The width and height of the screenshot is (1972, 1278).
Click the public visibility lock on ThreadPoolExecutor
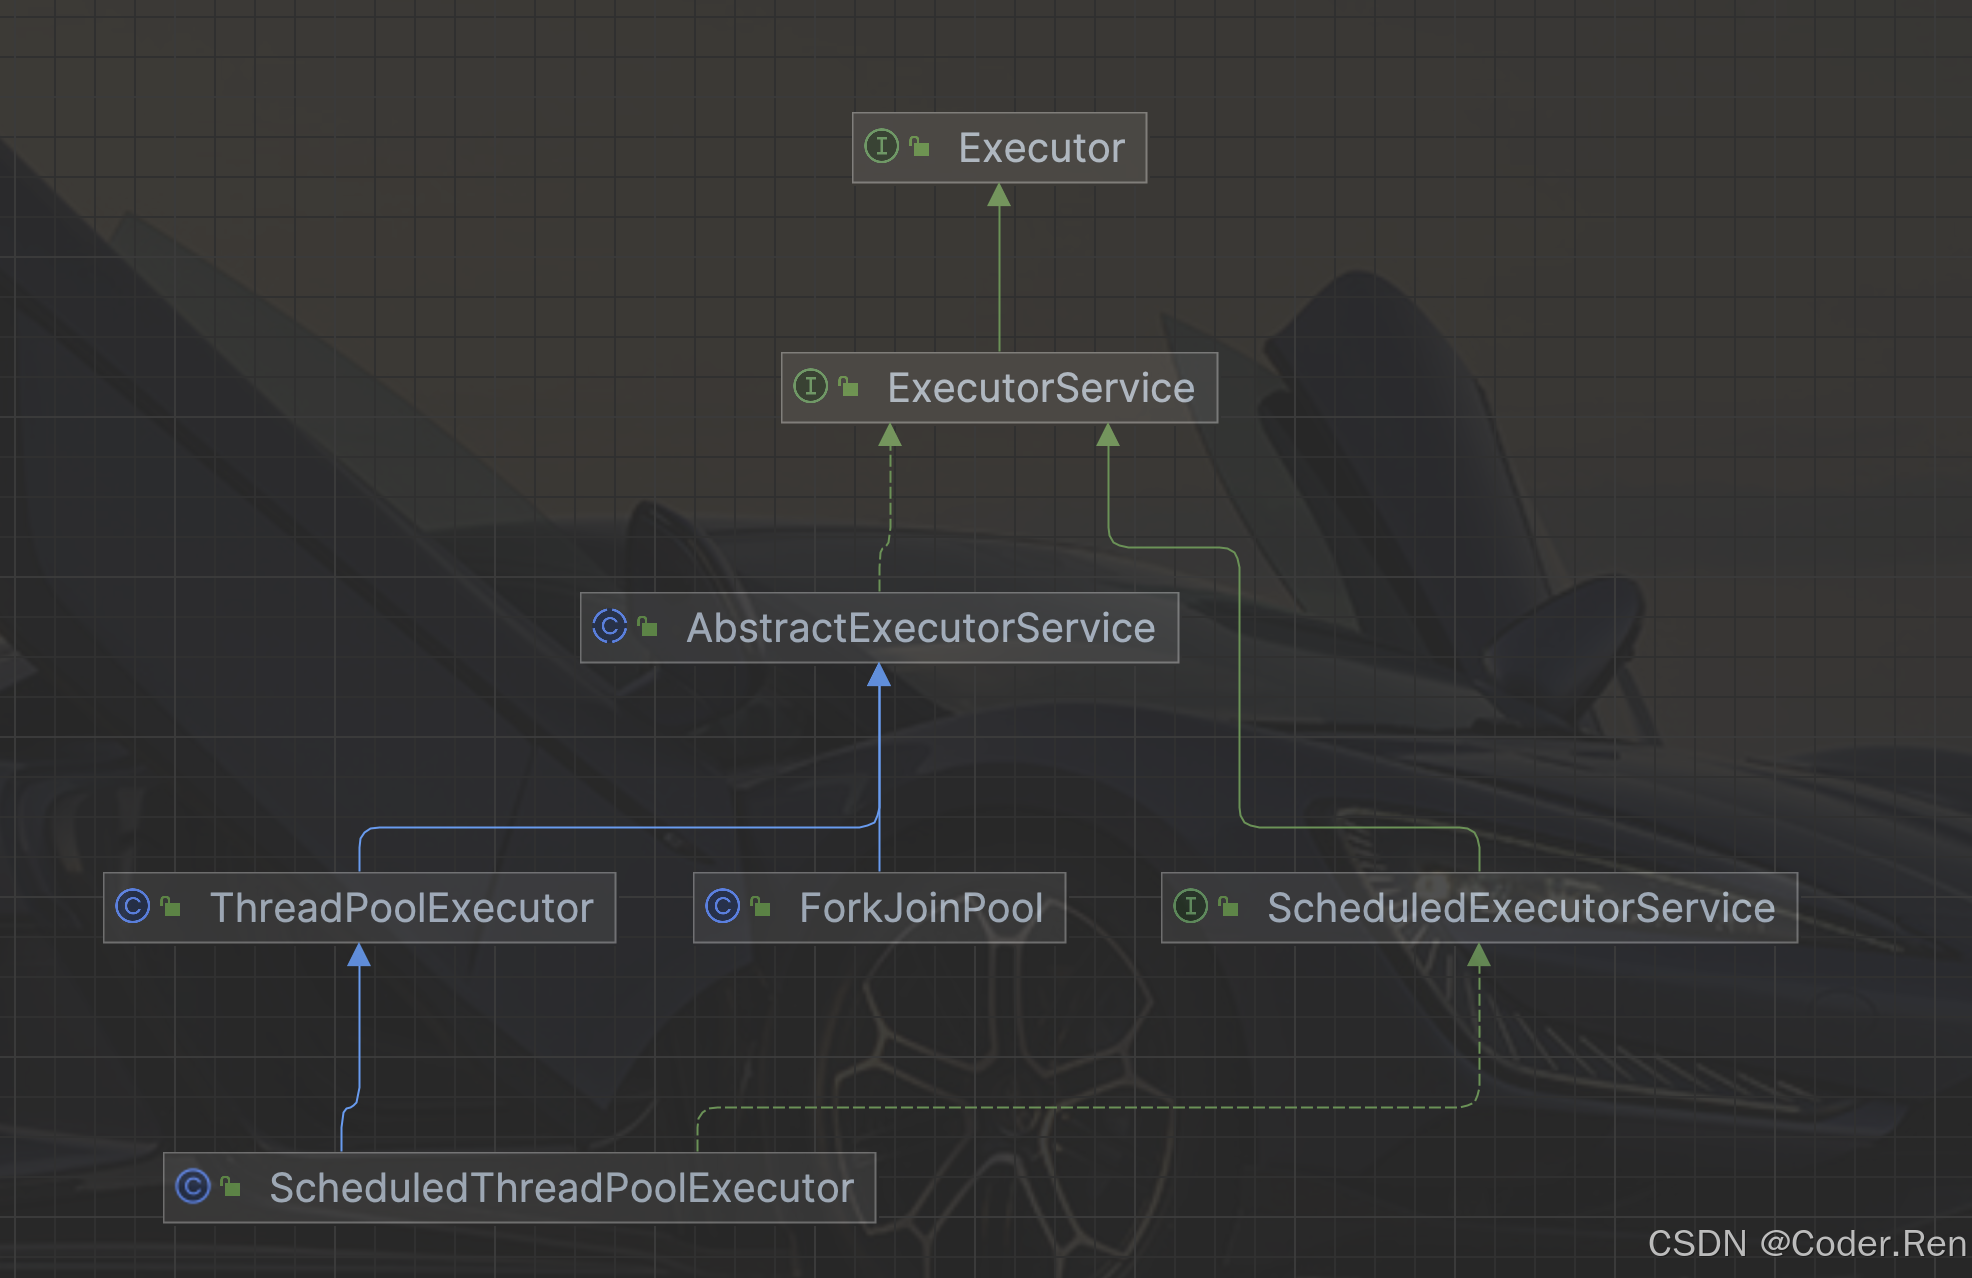(171, 906)
